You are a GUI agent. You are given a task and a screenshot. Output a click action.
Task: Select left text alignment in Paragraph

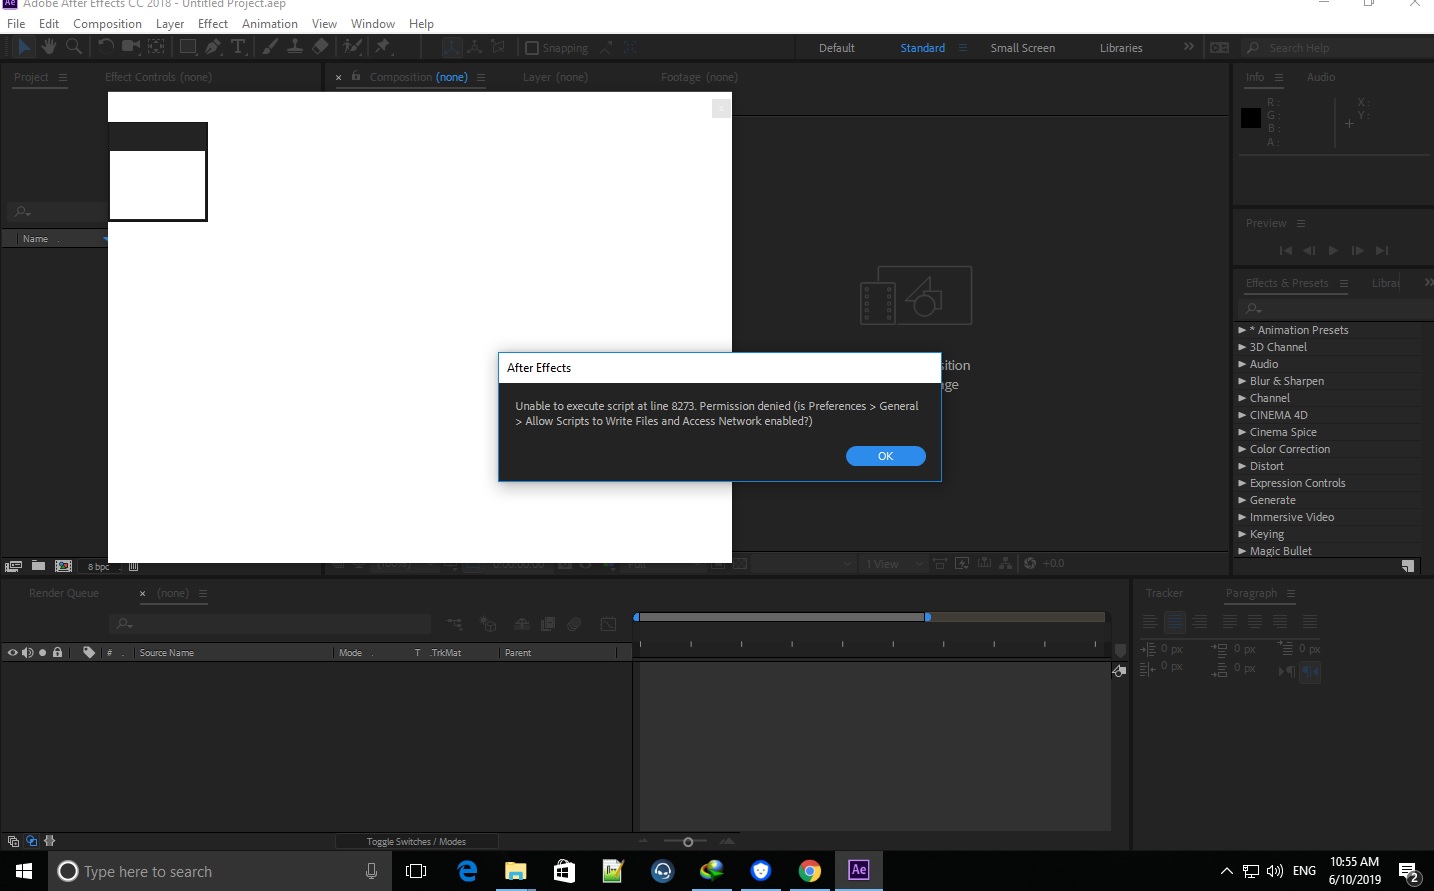(1150, 622)
